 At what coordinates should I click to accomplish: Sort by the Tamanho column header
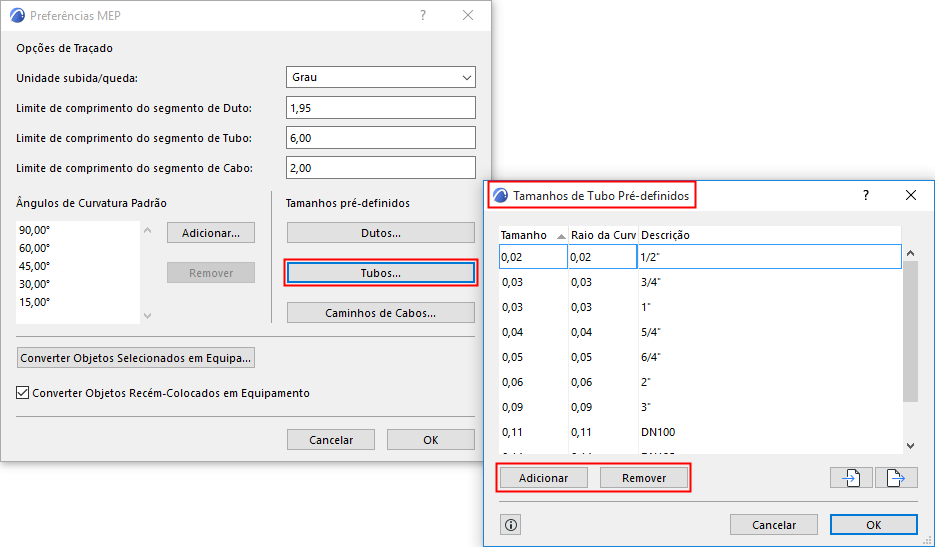[533, 235]
